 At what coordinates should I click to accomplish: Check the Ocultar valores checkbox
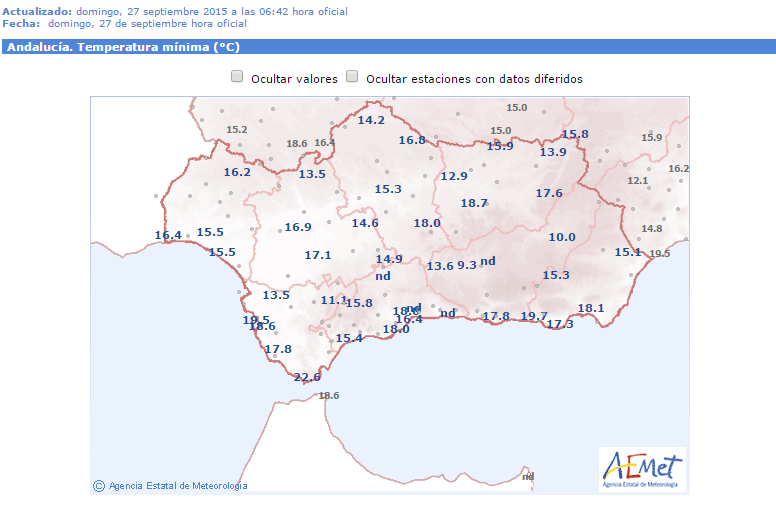(x=237, y=76)
